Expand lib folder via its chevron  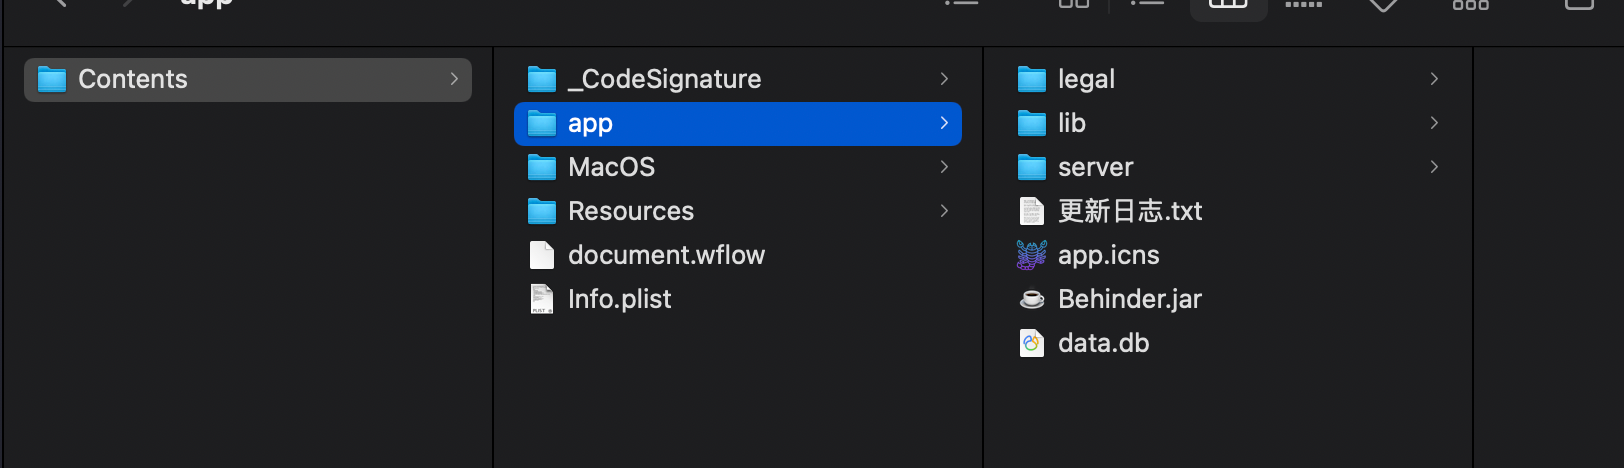pyautogui.click(x=1434, y=123)
